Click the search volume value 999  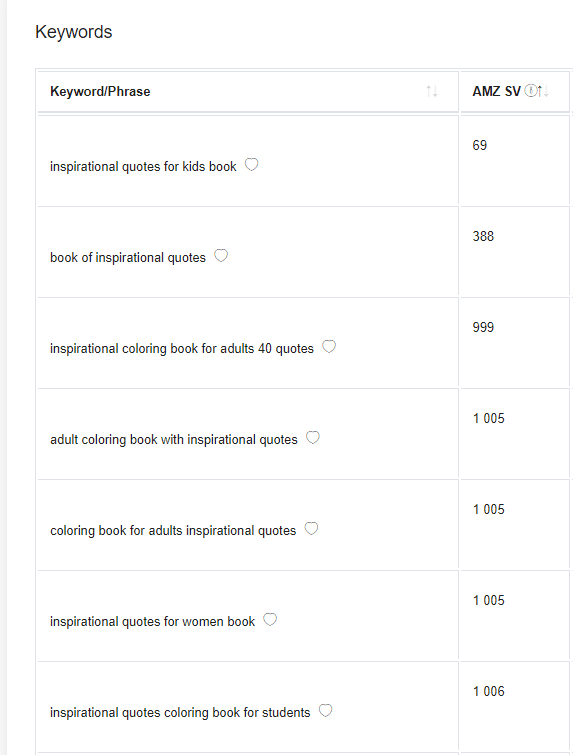click(x=483, y=327)
